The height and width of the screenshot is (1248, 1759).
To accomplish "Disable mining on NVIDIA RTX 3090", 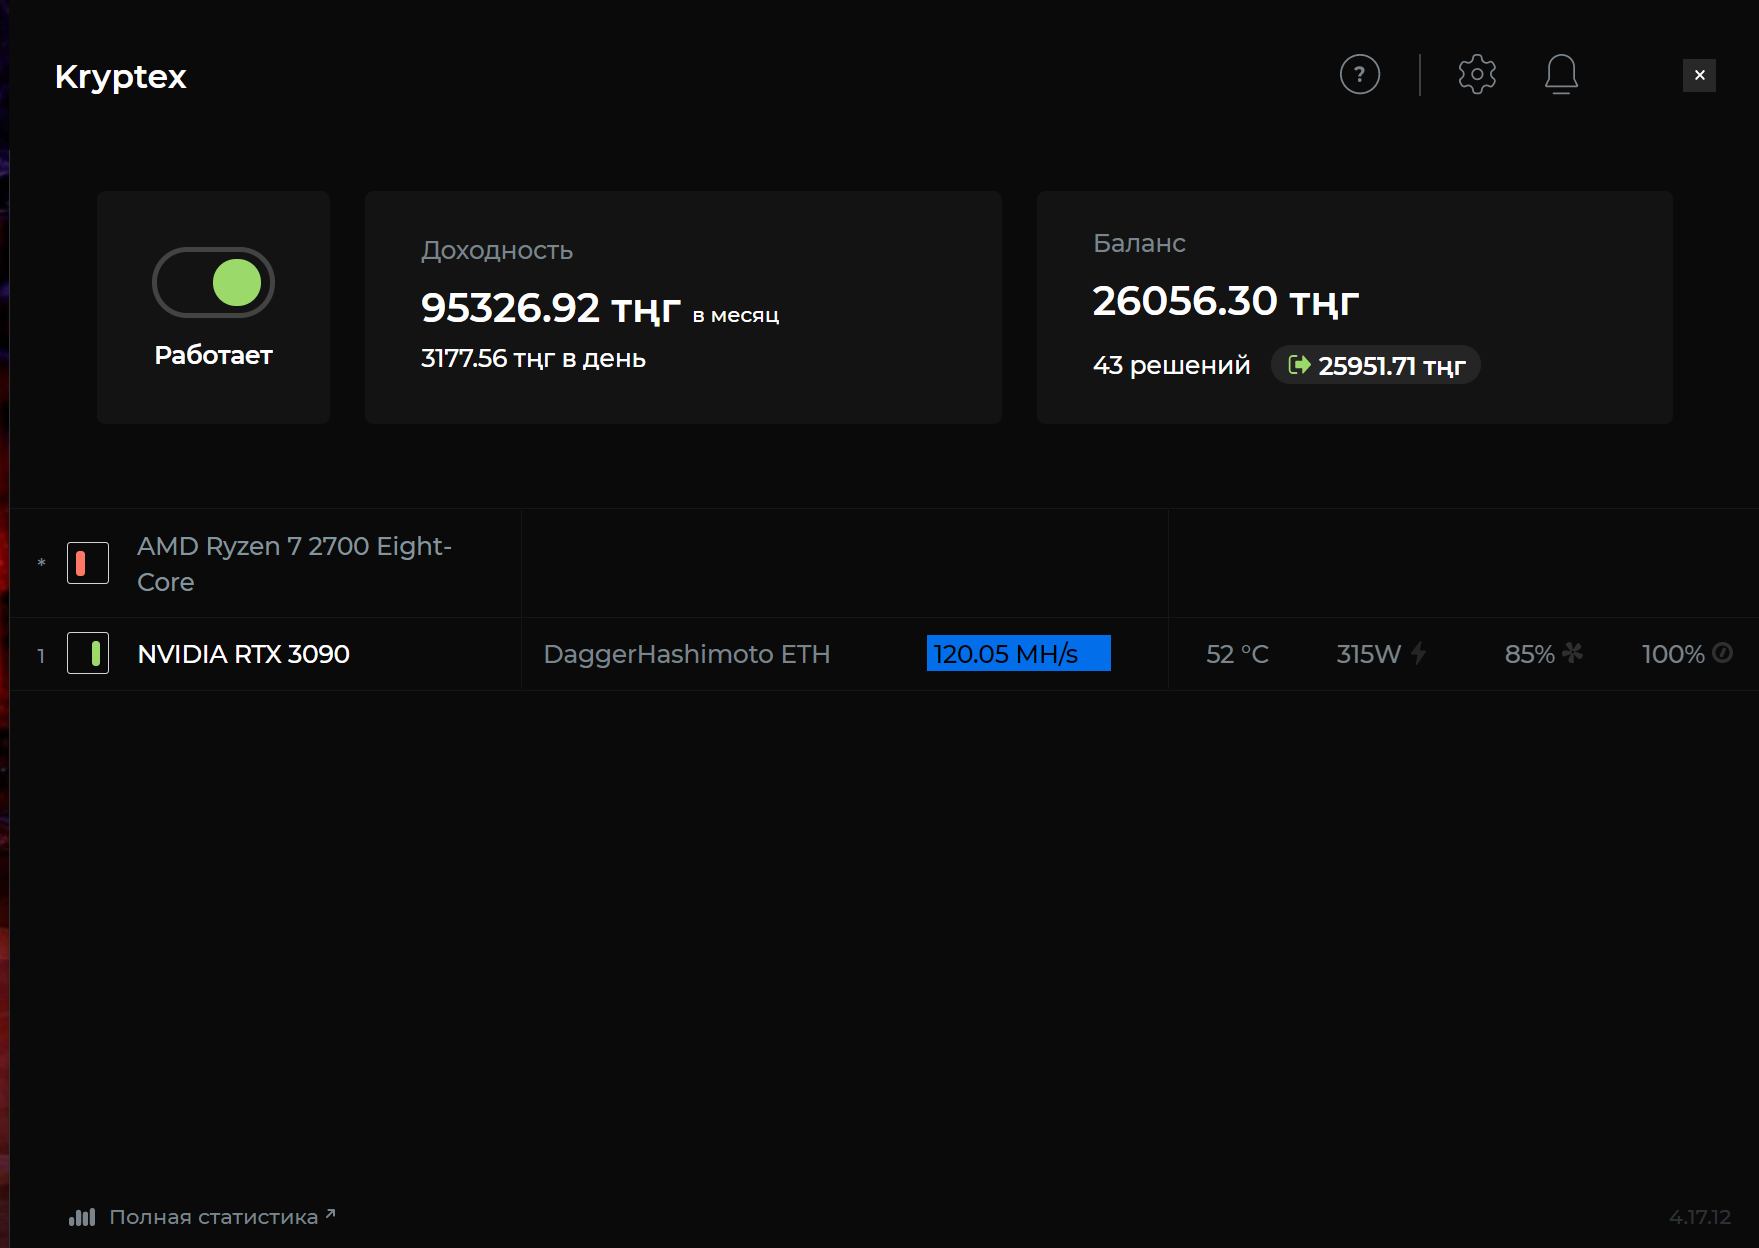I will coord(88,654).
